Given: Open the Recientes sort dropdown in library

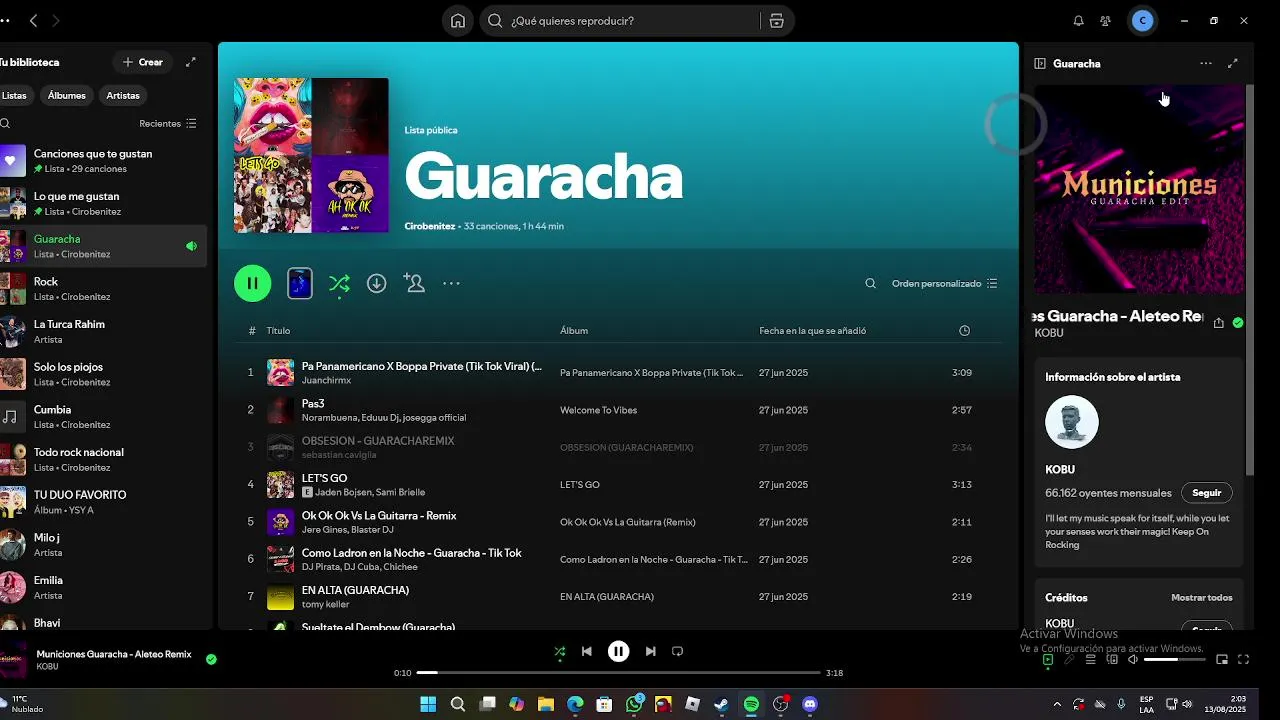Looking at the screenshot, I should [168, 124].
